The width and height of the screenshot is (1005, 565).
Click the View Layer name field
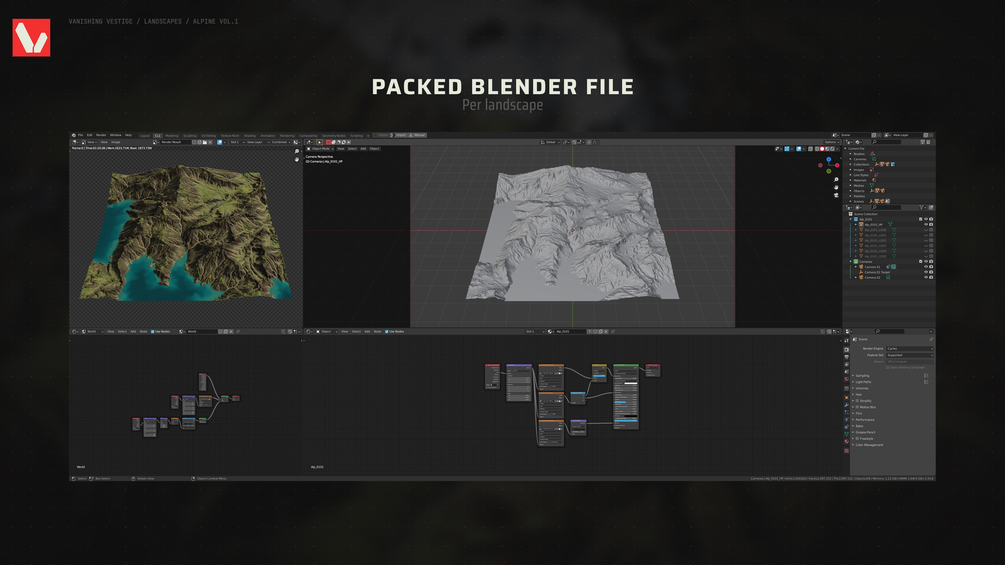[x=908, y=135]
